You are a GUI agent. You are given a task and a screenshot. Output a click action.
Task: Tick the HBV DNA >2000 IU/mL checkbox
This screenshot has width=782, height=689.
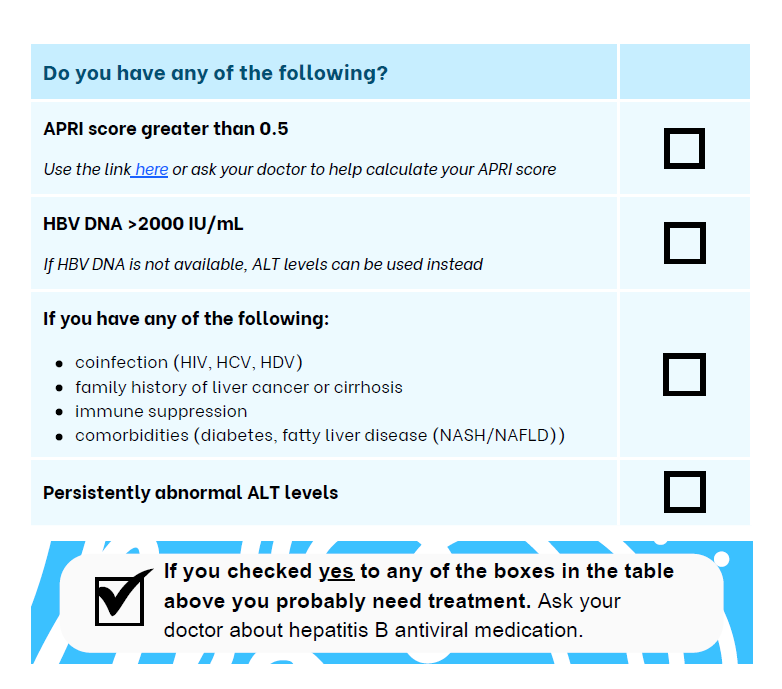pyautogui.click(x=685, y=243)
